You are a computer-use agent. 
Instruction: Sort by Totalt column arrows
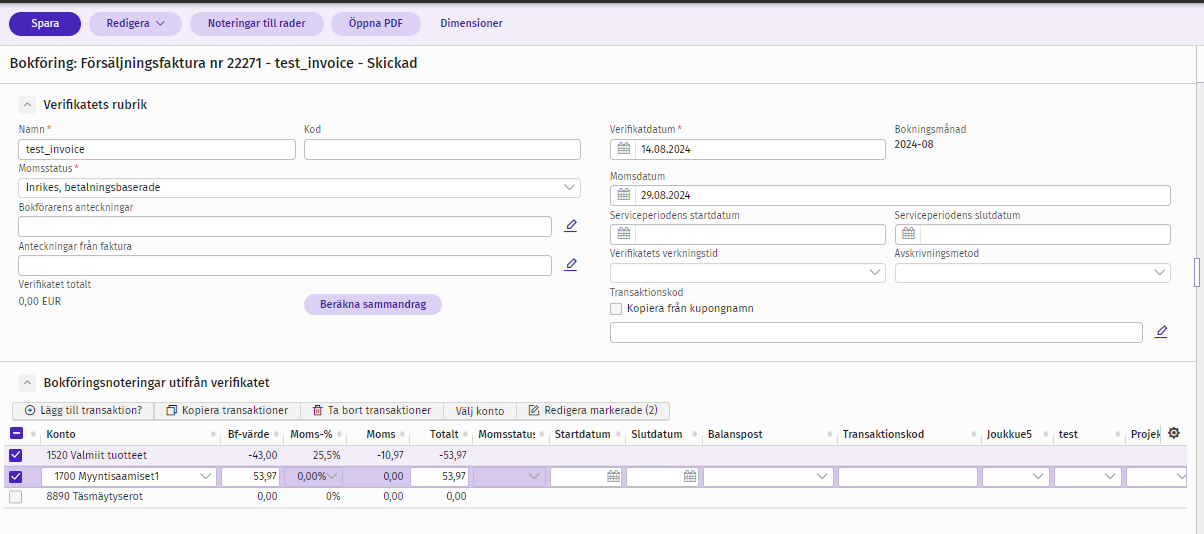point(466,435)
